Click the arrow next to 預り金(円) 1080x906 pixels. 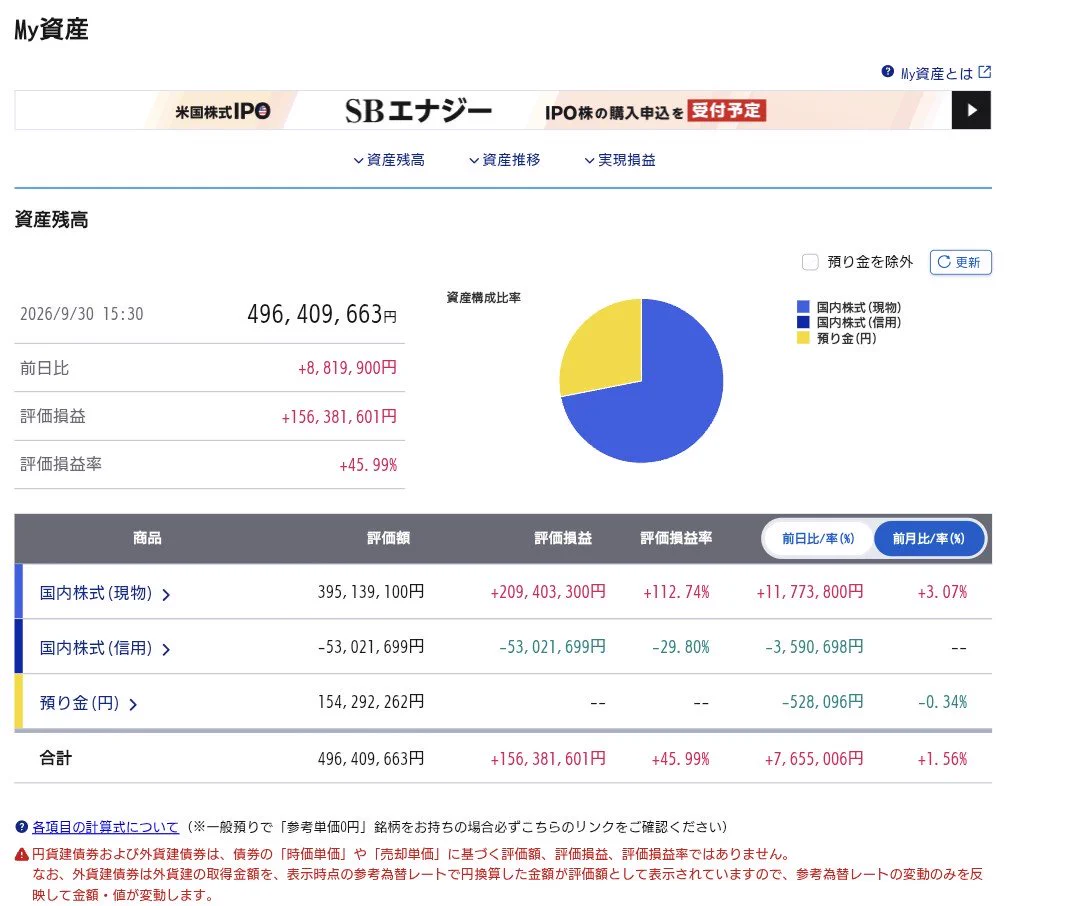coord(133,704)
